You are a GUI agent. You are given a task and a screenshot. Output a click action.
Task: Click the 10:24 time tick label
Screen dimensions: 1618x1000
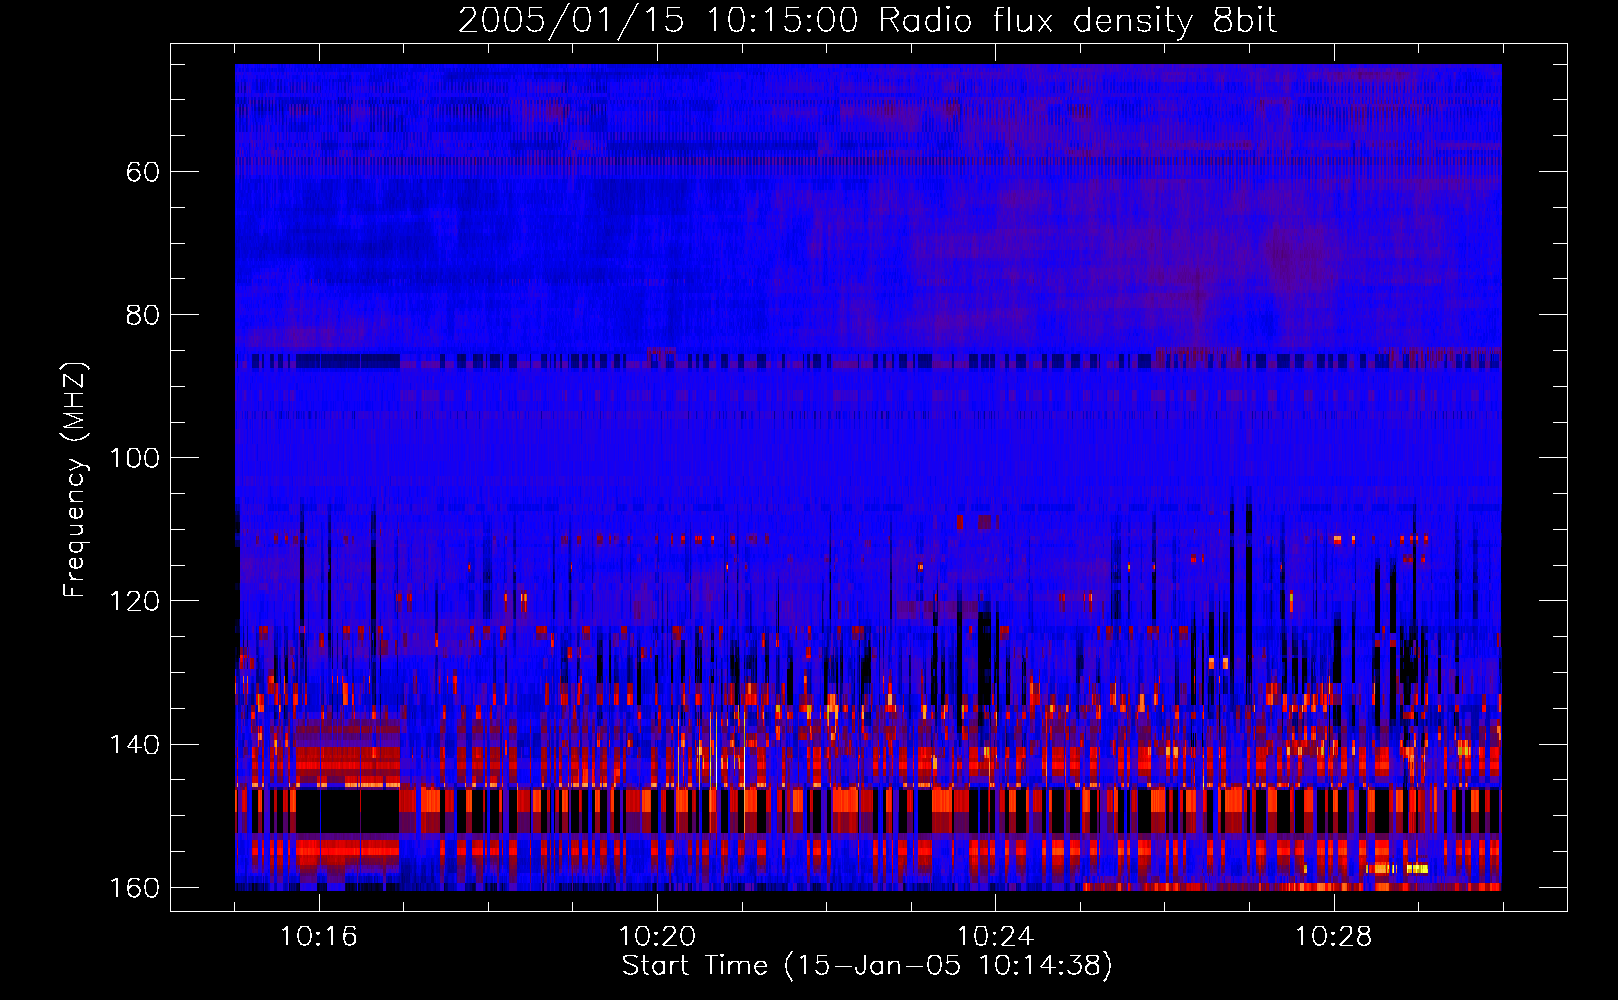coord(995,937)
